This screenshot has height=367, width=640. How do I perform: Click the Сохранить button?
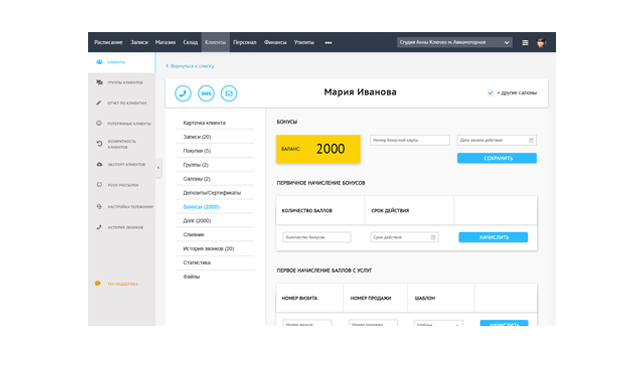coord(497,158)
